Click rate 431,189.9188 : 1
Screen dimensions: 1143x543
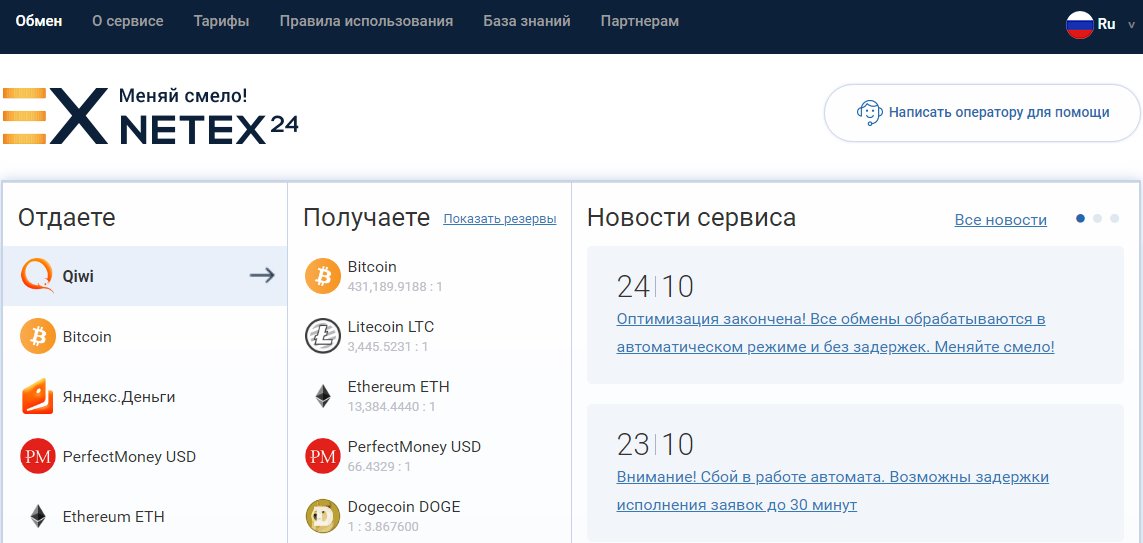[395, 287]
